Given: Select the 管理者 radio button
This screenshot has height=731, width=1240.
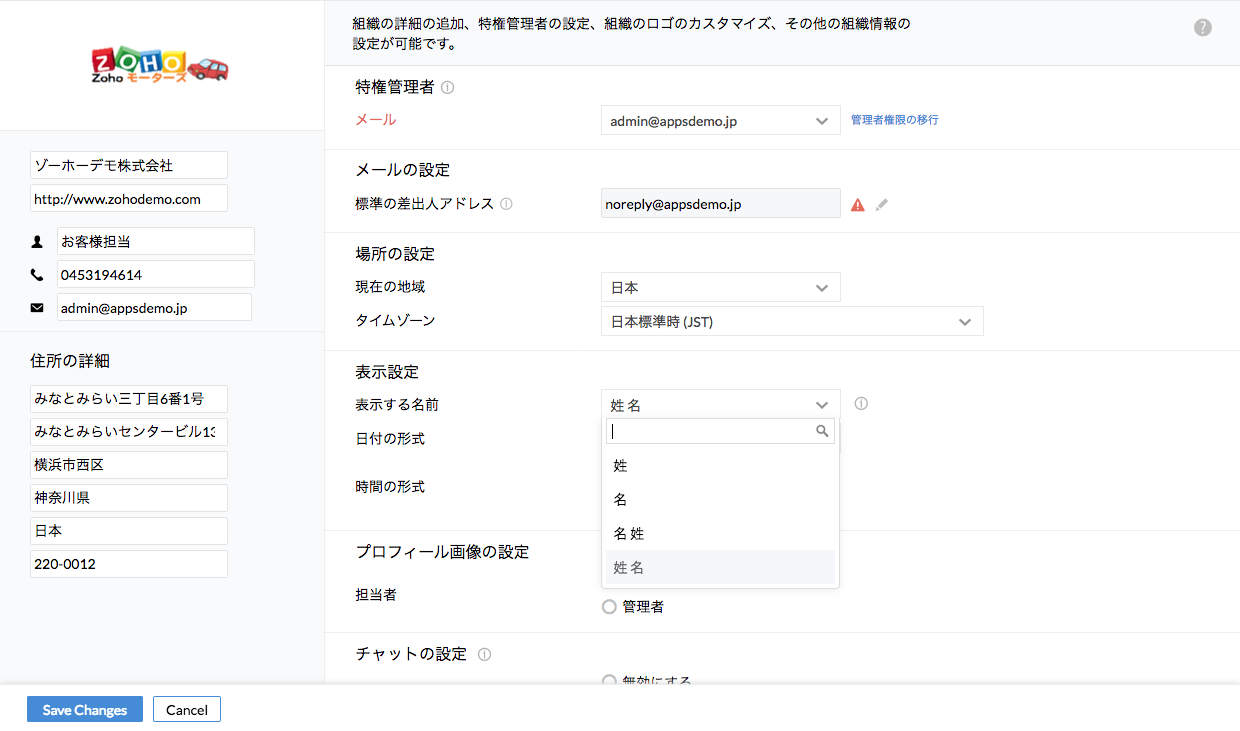Looking at the screenshot, I should click(x=609, y=607).
